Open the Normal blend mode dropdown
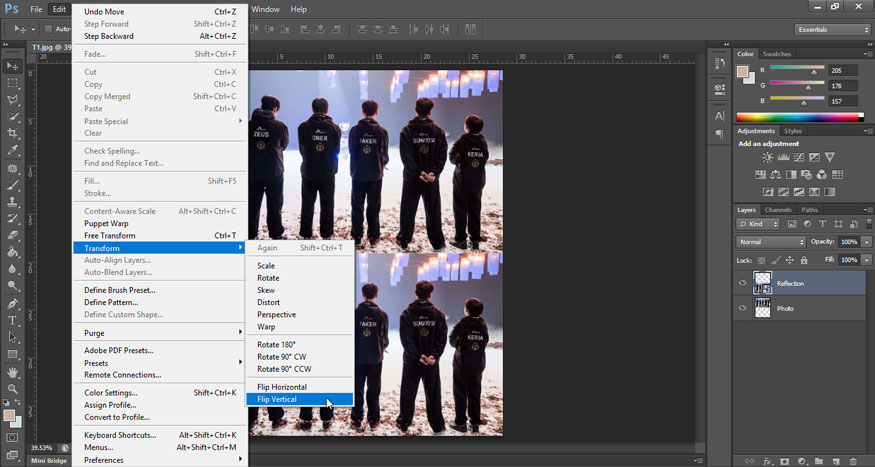This screenshot has height=467, width=875. click(771, 242)
